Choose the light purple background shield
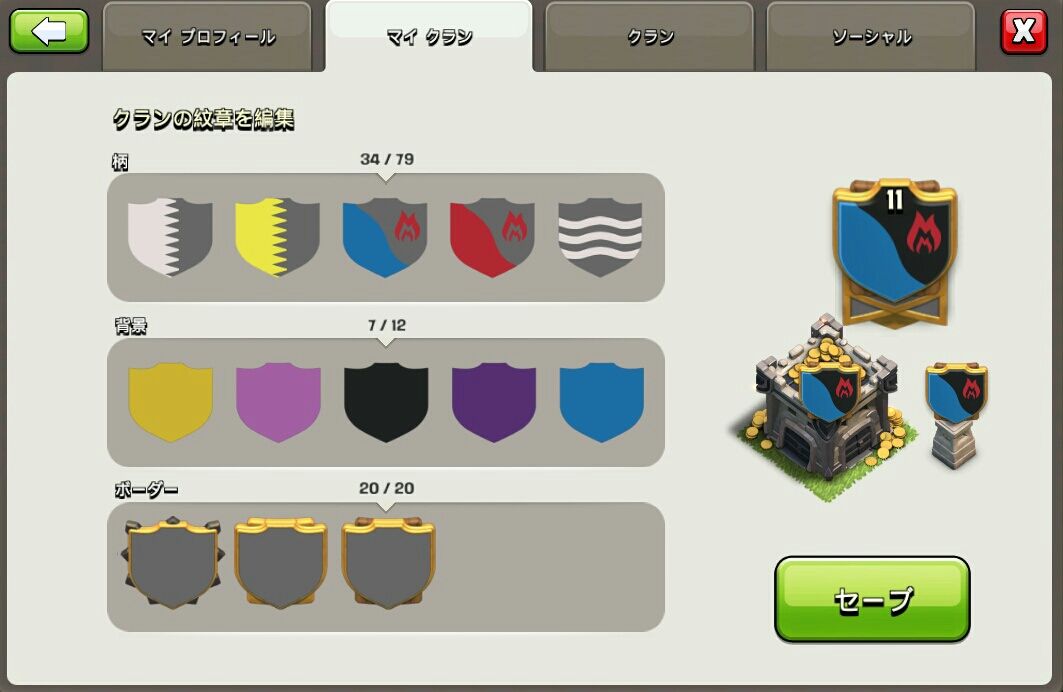The width and height of the screenshot is (1063, 692). pos(278,403)
